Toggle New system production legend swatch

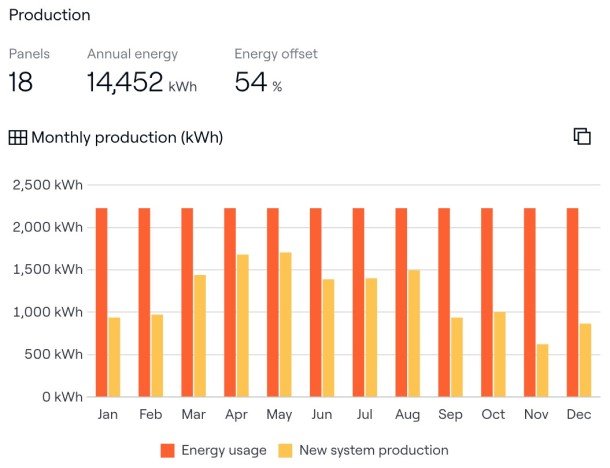pyautogui.click(x=284, y=451)
